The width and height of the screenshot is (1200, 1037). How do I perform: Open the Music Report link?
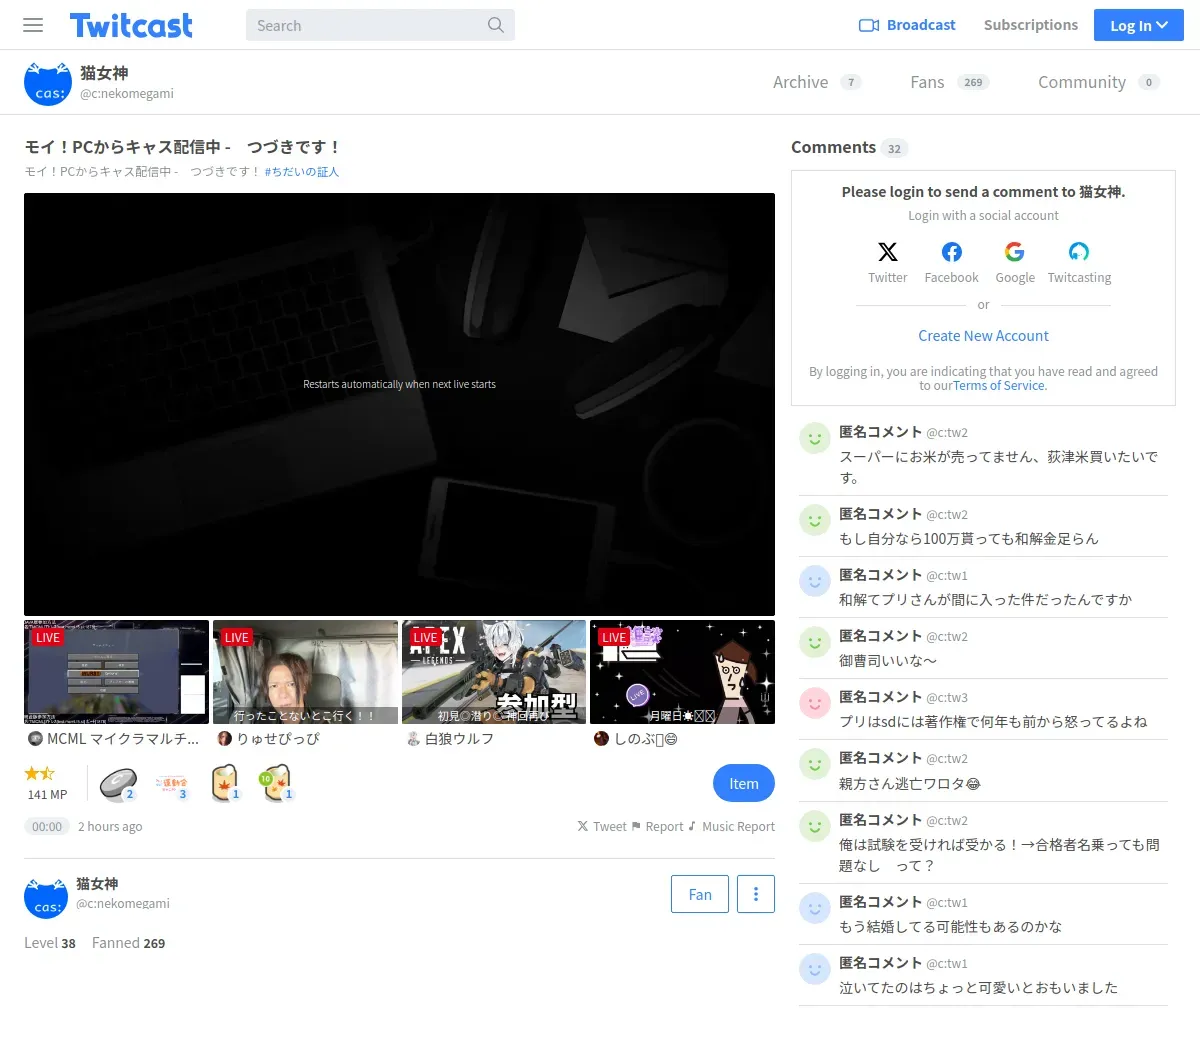pos(731,827)
